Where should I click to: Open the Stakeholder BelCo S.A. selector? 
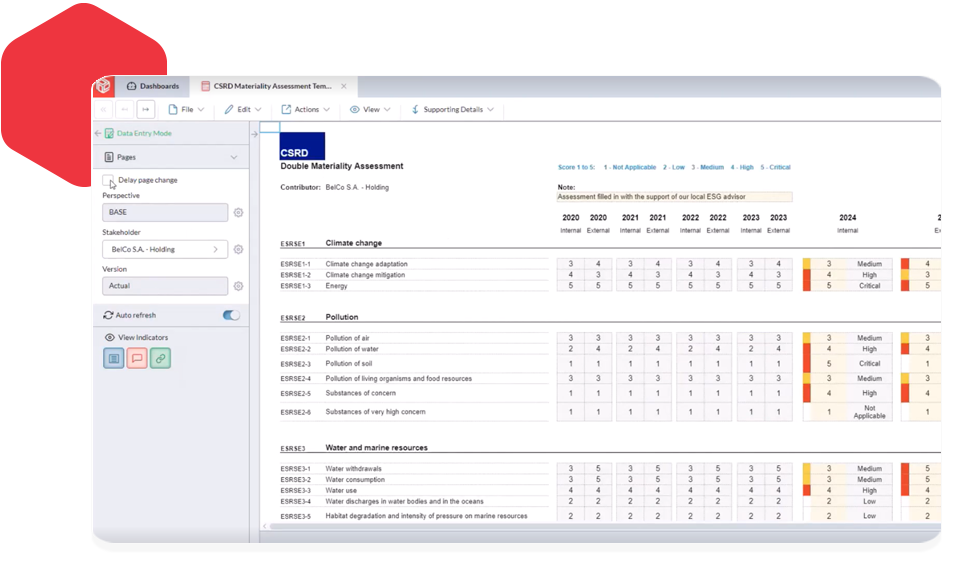coord(165,250)
